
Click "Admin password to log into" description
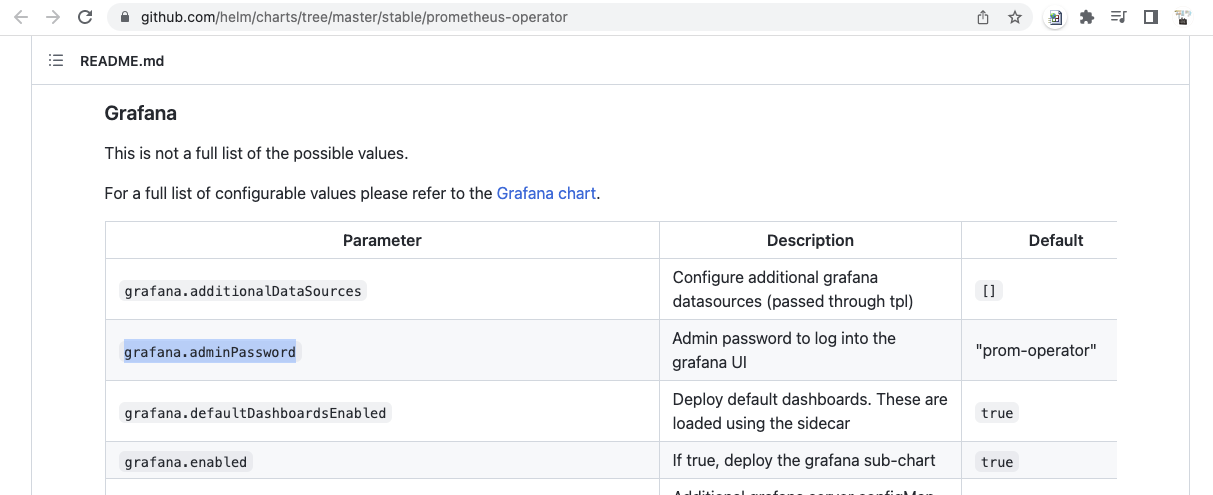784,350
